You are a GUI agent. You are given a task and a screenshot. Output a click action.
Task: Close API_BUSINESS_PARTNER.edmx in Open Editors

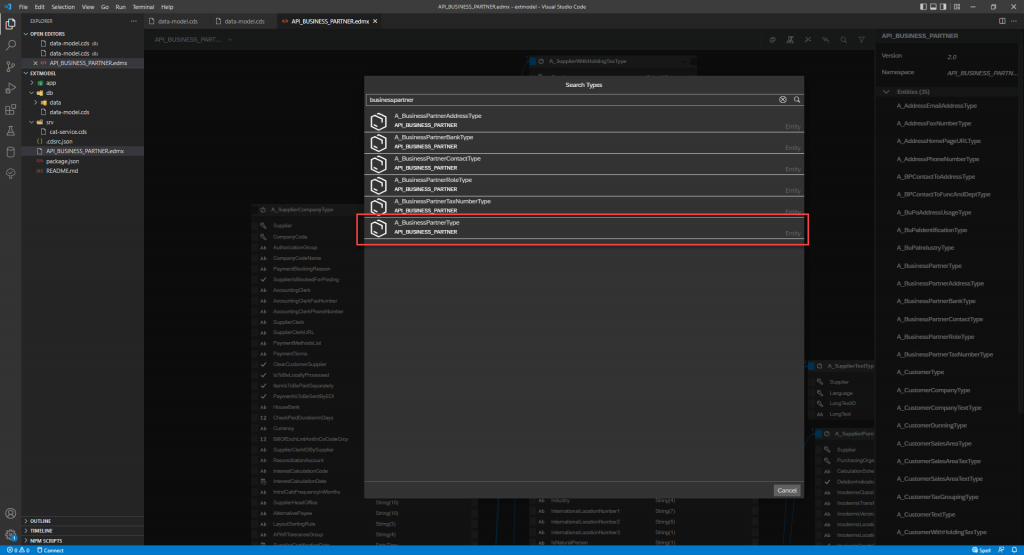[35, 63]
